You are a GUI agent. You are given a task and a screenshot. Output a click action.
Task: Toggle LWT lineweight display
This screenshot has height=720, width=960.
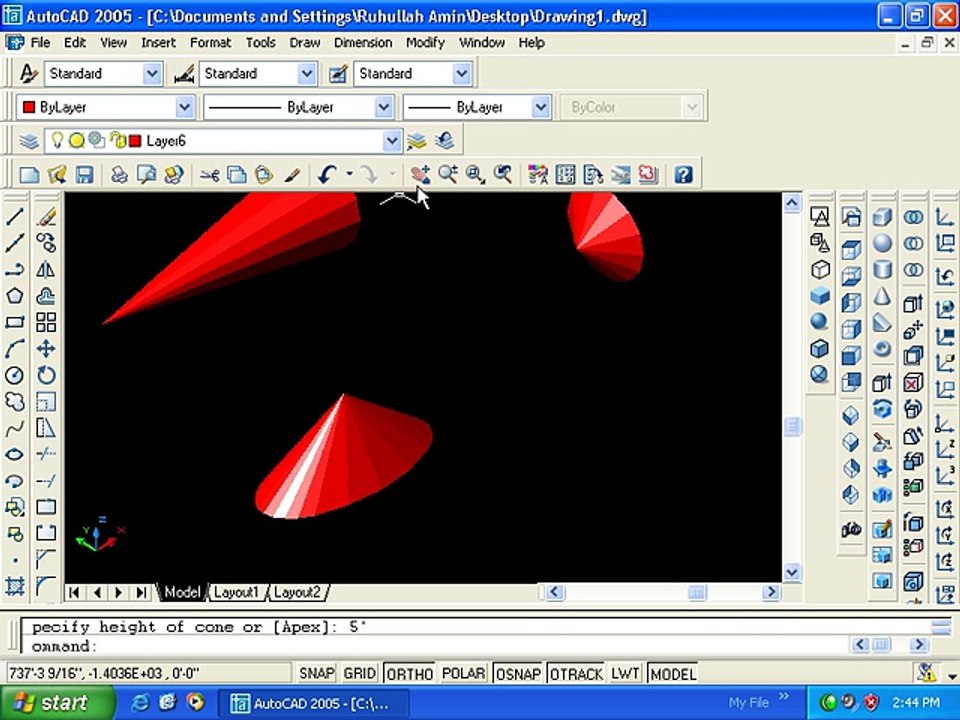pyautogui.click(x=625, y=673)
